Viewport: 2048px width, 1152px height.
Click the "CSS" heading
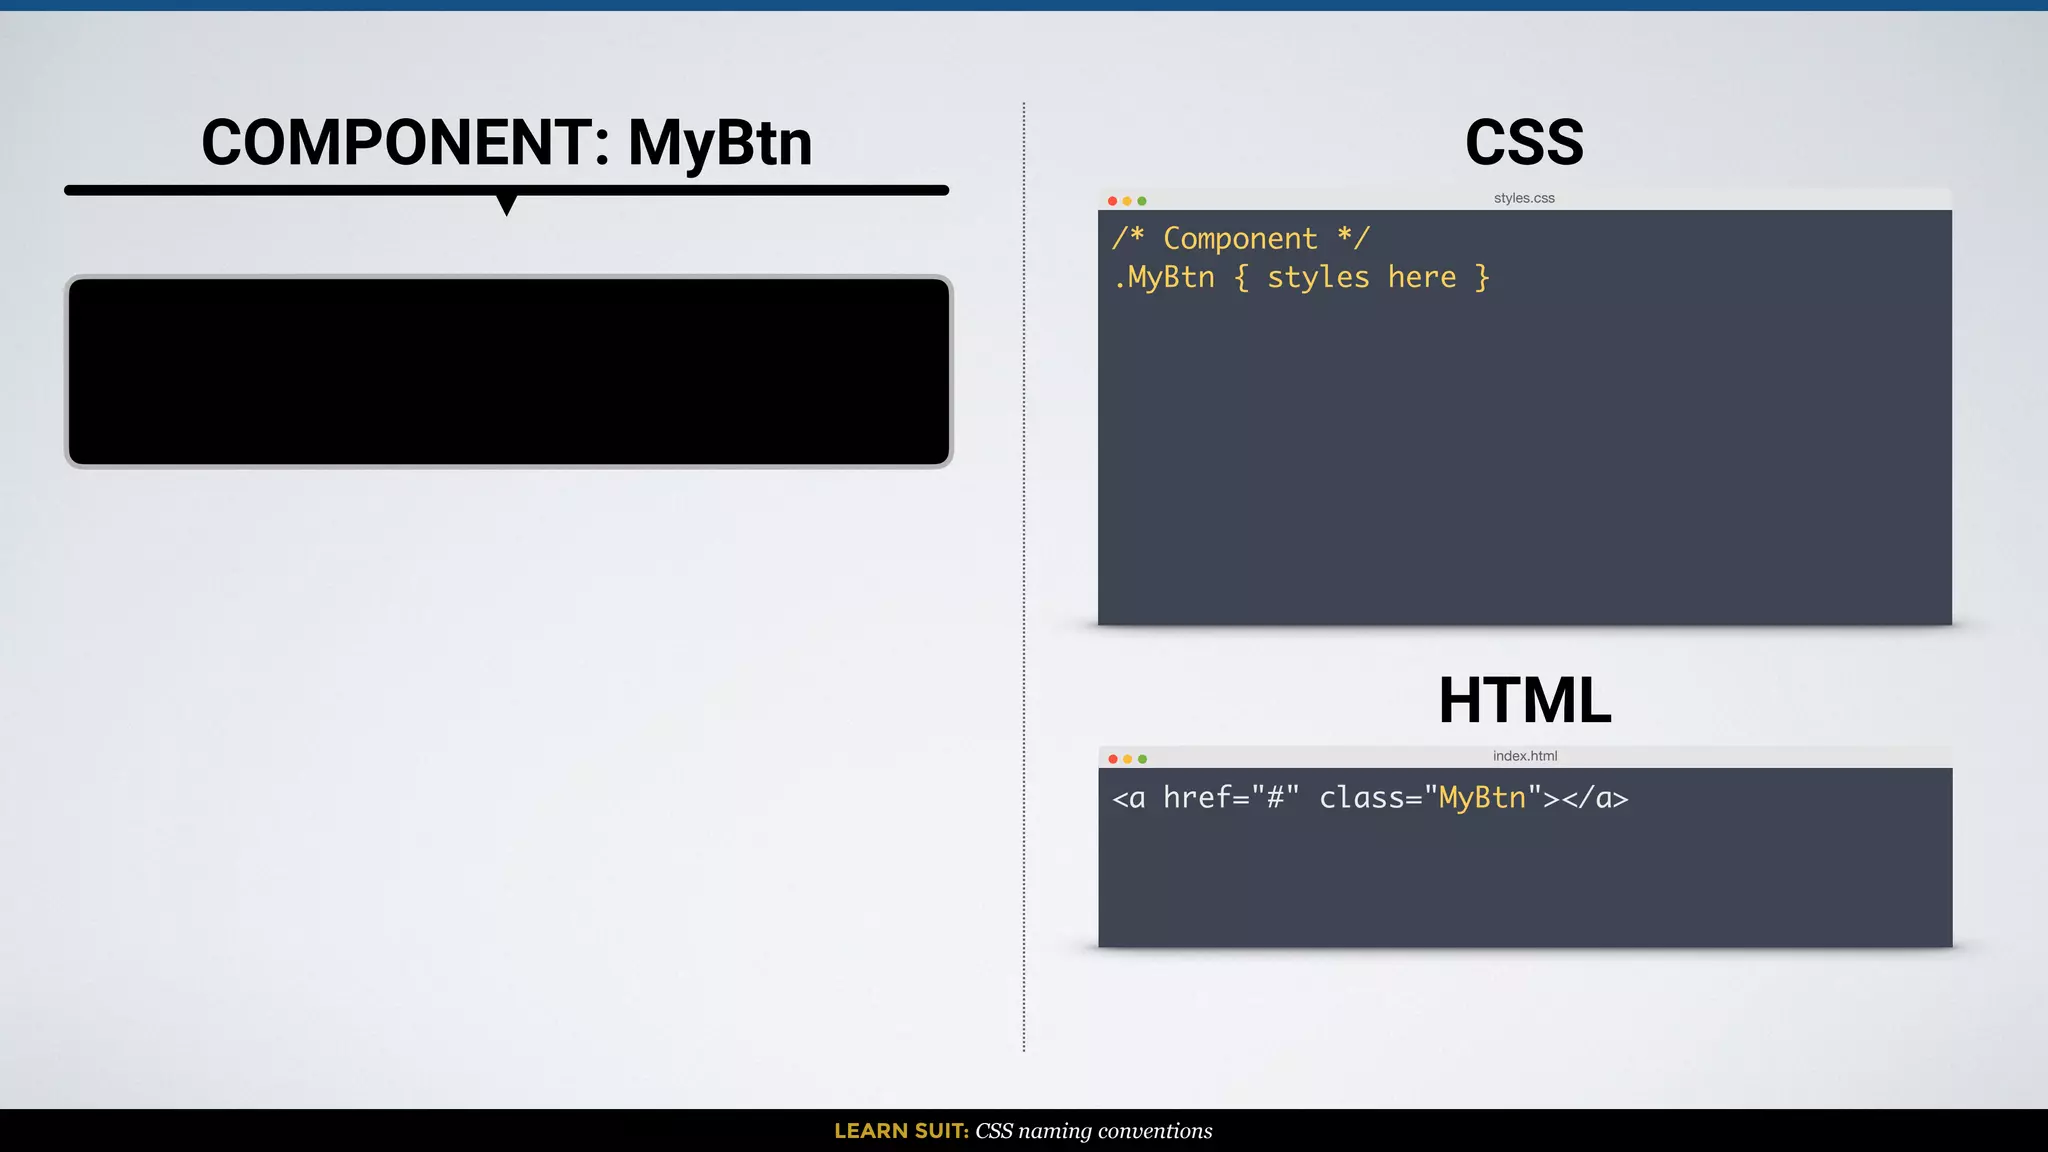point(1524,142)
